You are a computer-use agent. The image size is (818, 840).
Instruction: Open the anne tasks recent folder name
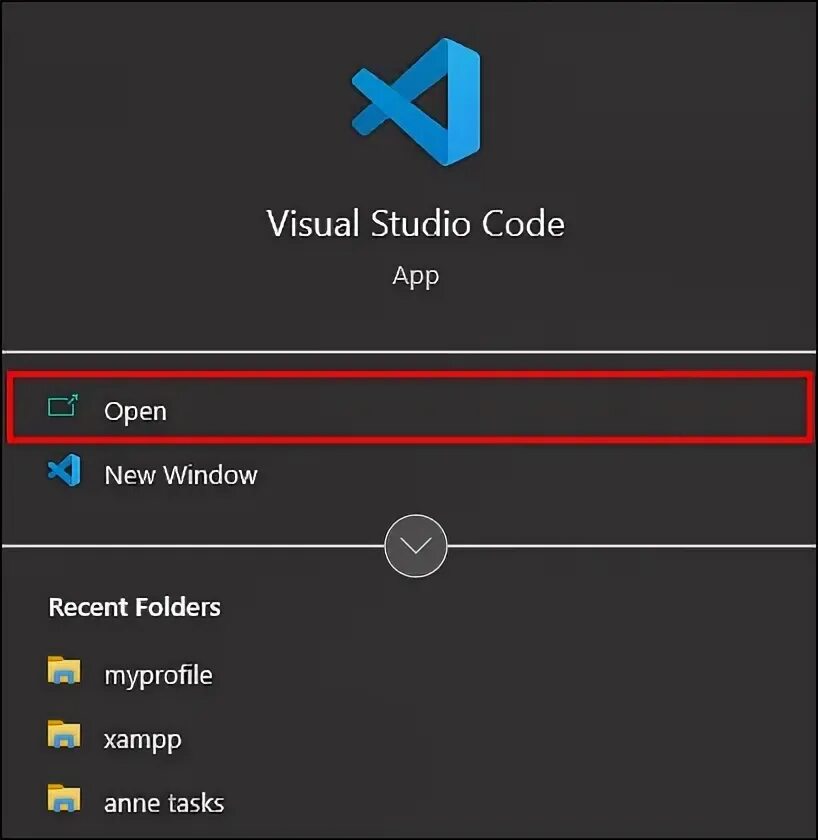[163, 803]
